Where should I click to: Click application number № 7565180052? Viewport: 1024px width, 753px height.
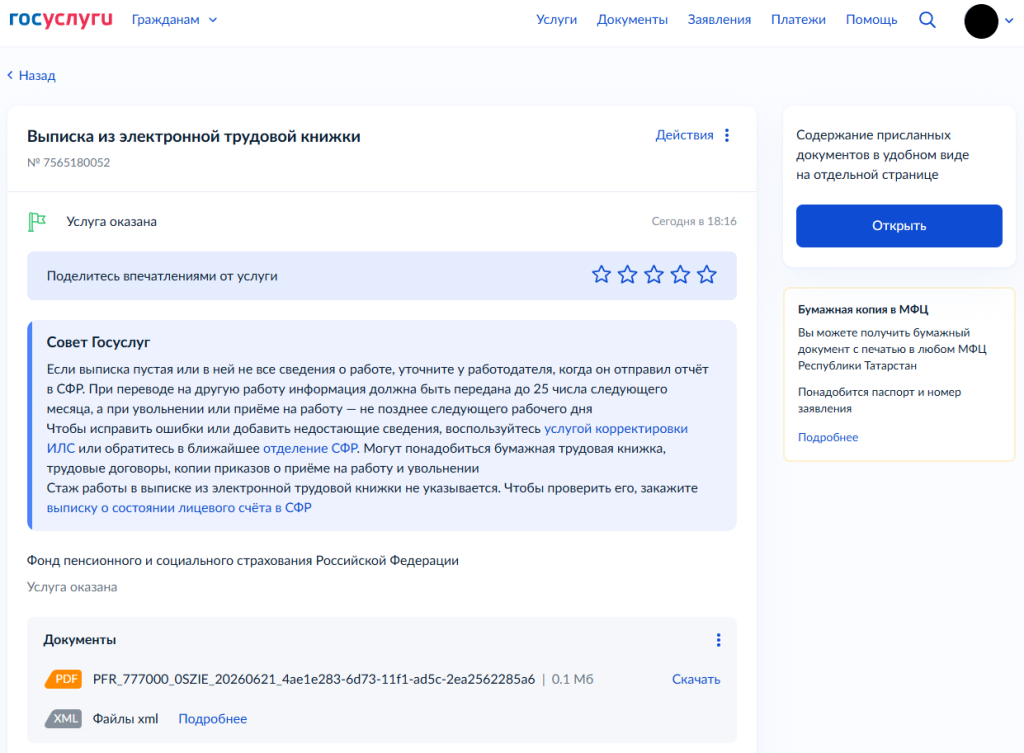click(x=69, y=163)
